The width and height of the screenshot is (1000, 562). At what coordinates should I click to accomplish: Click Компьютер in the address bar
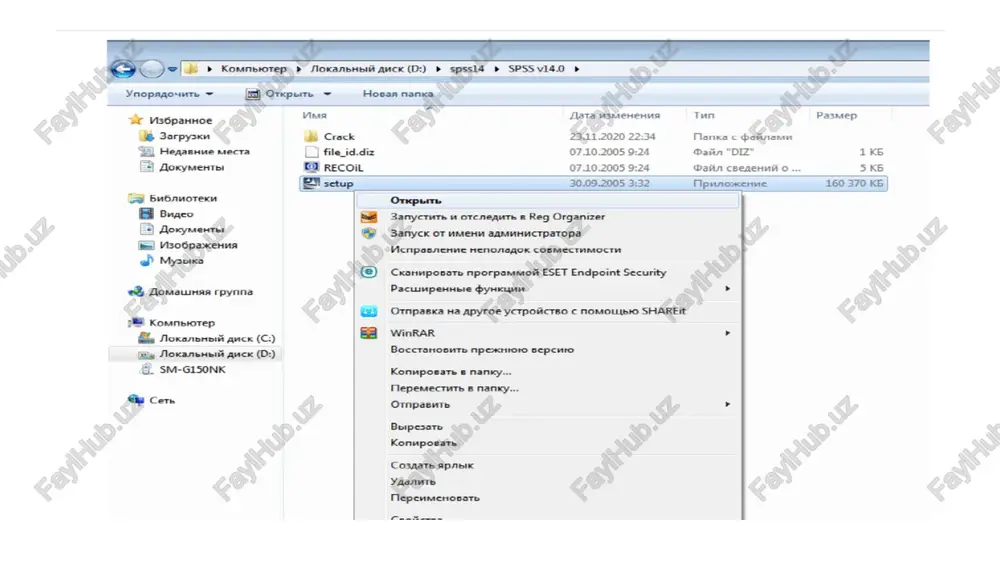click(x=254, y=68)
